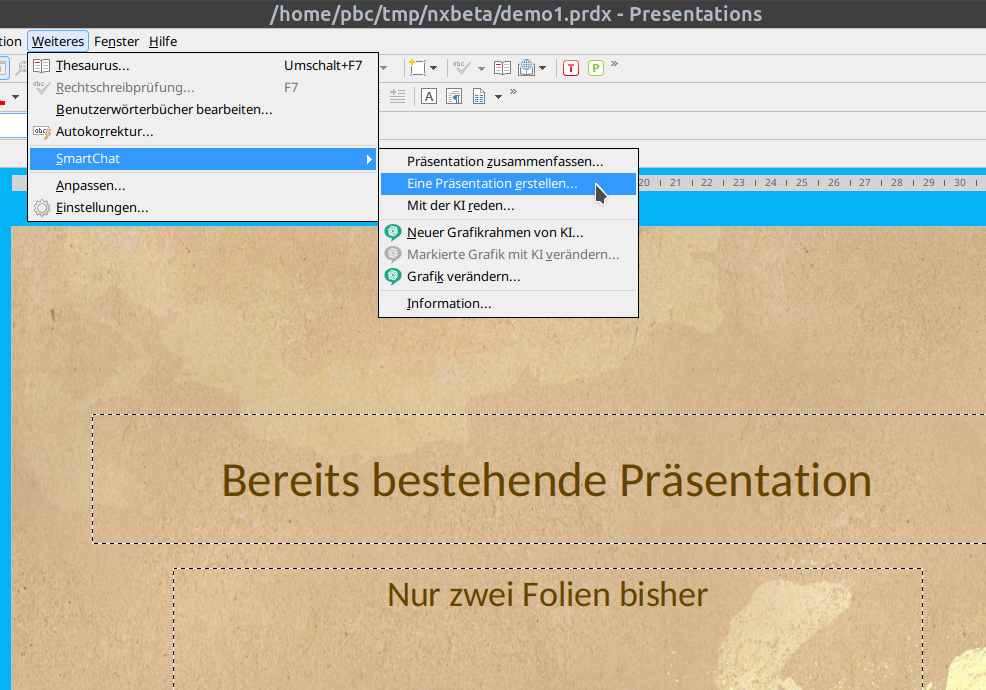Click the Autokorrektur abc icon

tap(42, 131)
